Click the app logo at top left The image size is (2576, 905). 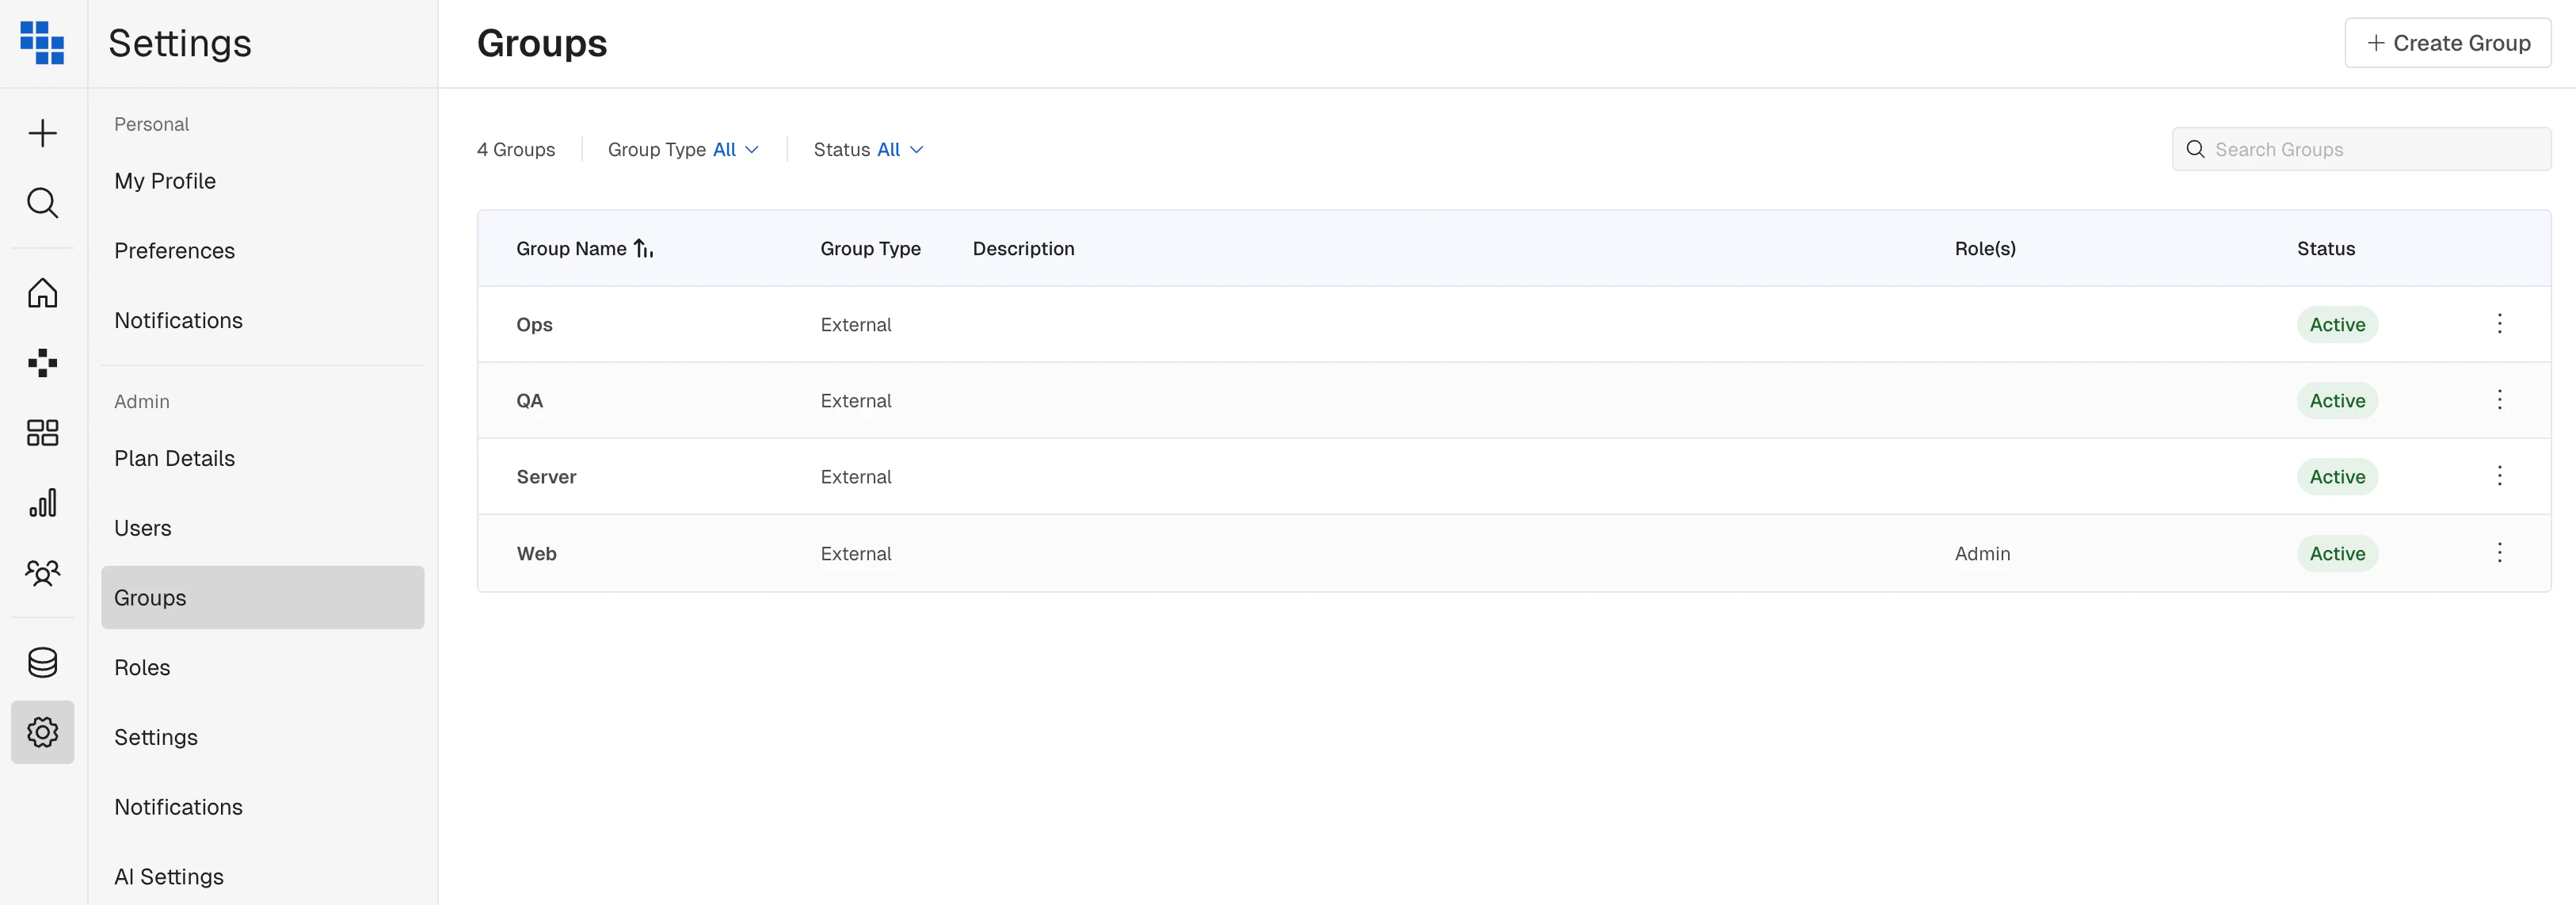pos(42,43)
